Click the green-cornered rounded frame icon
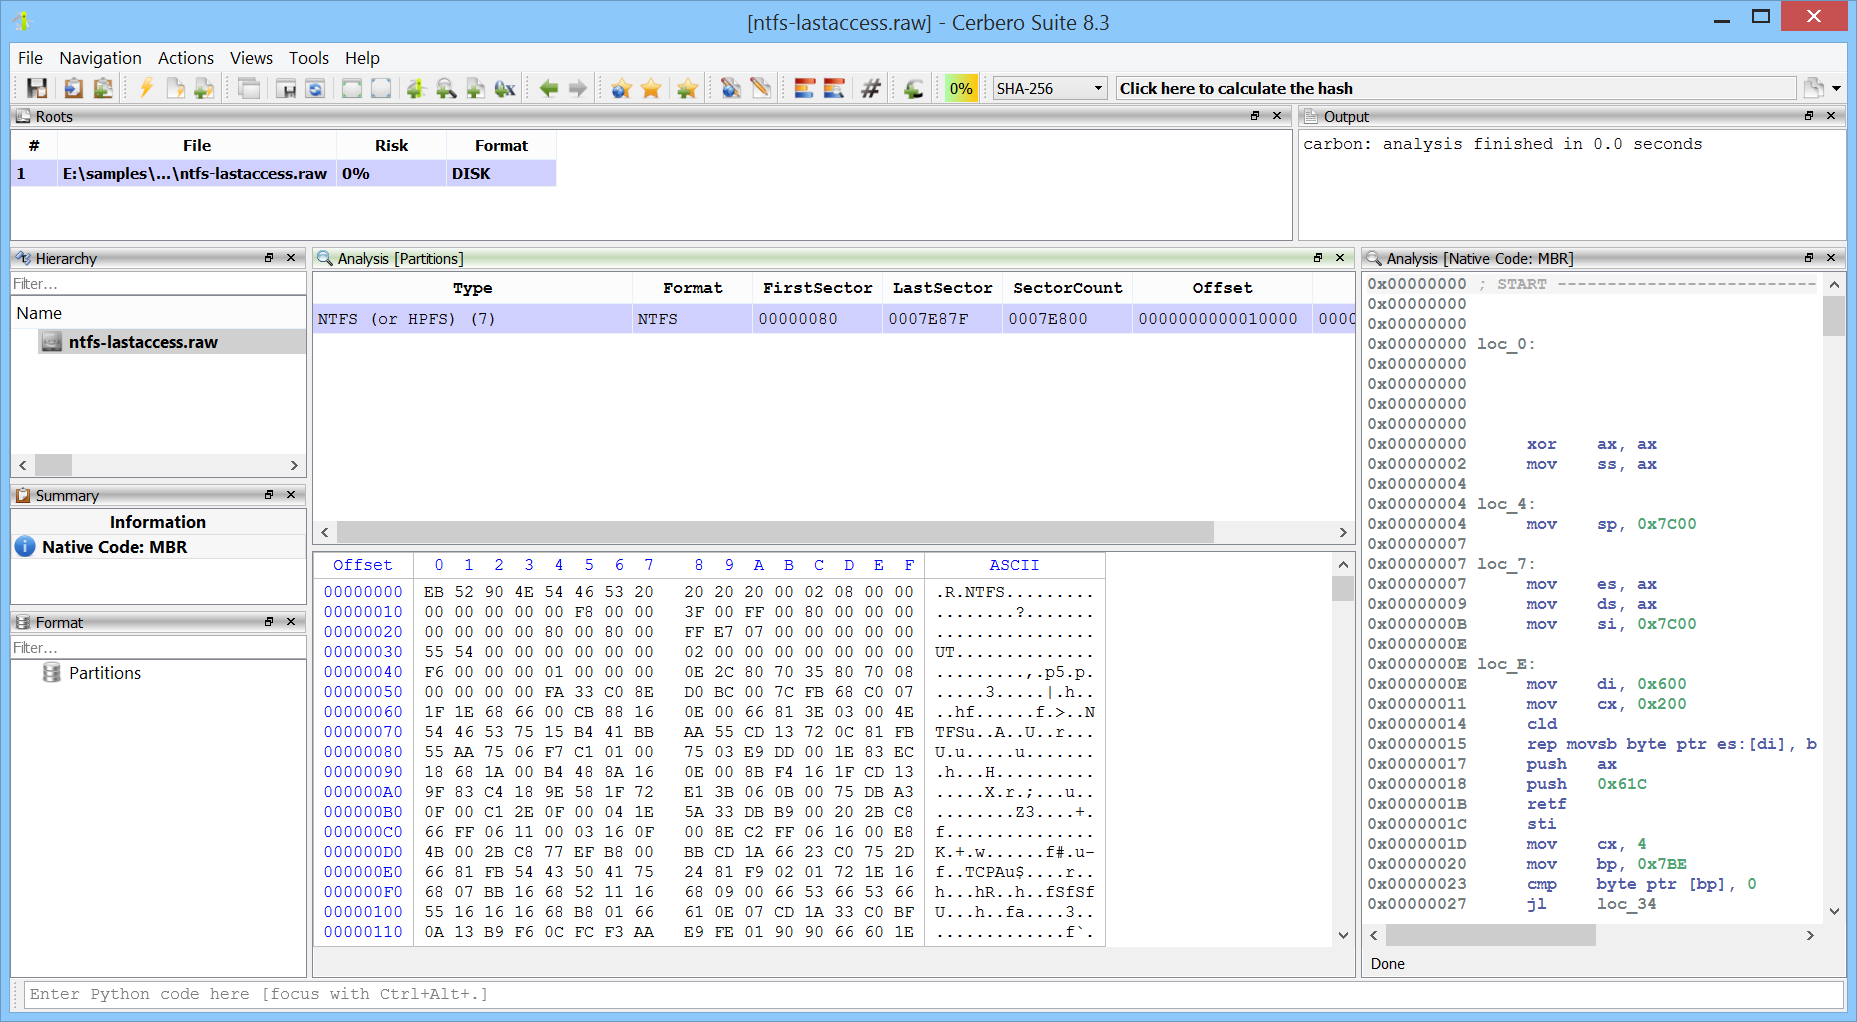Image resolution: width=1857 pixels, height=1022 pixels. [x=352, y=88]
